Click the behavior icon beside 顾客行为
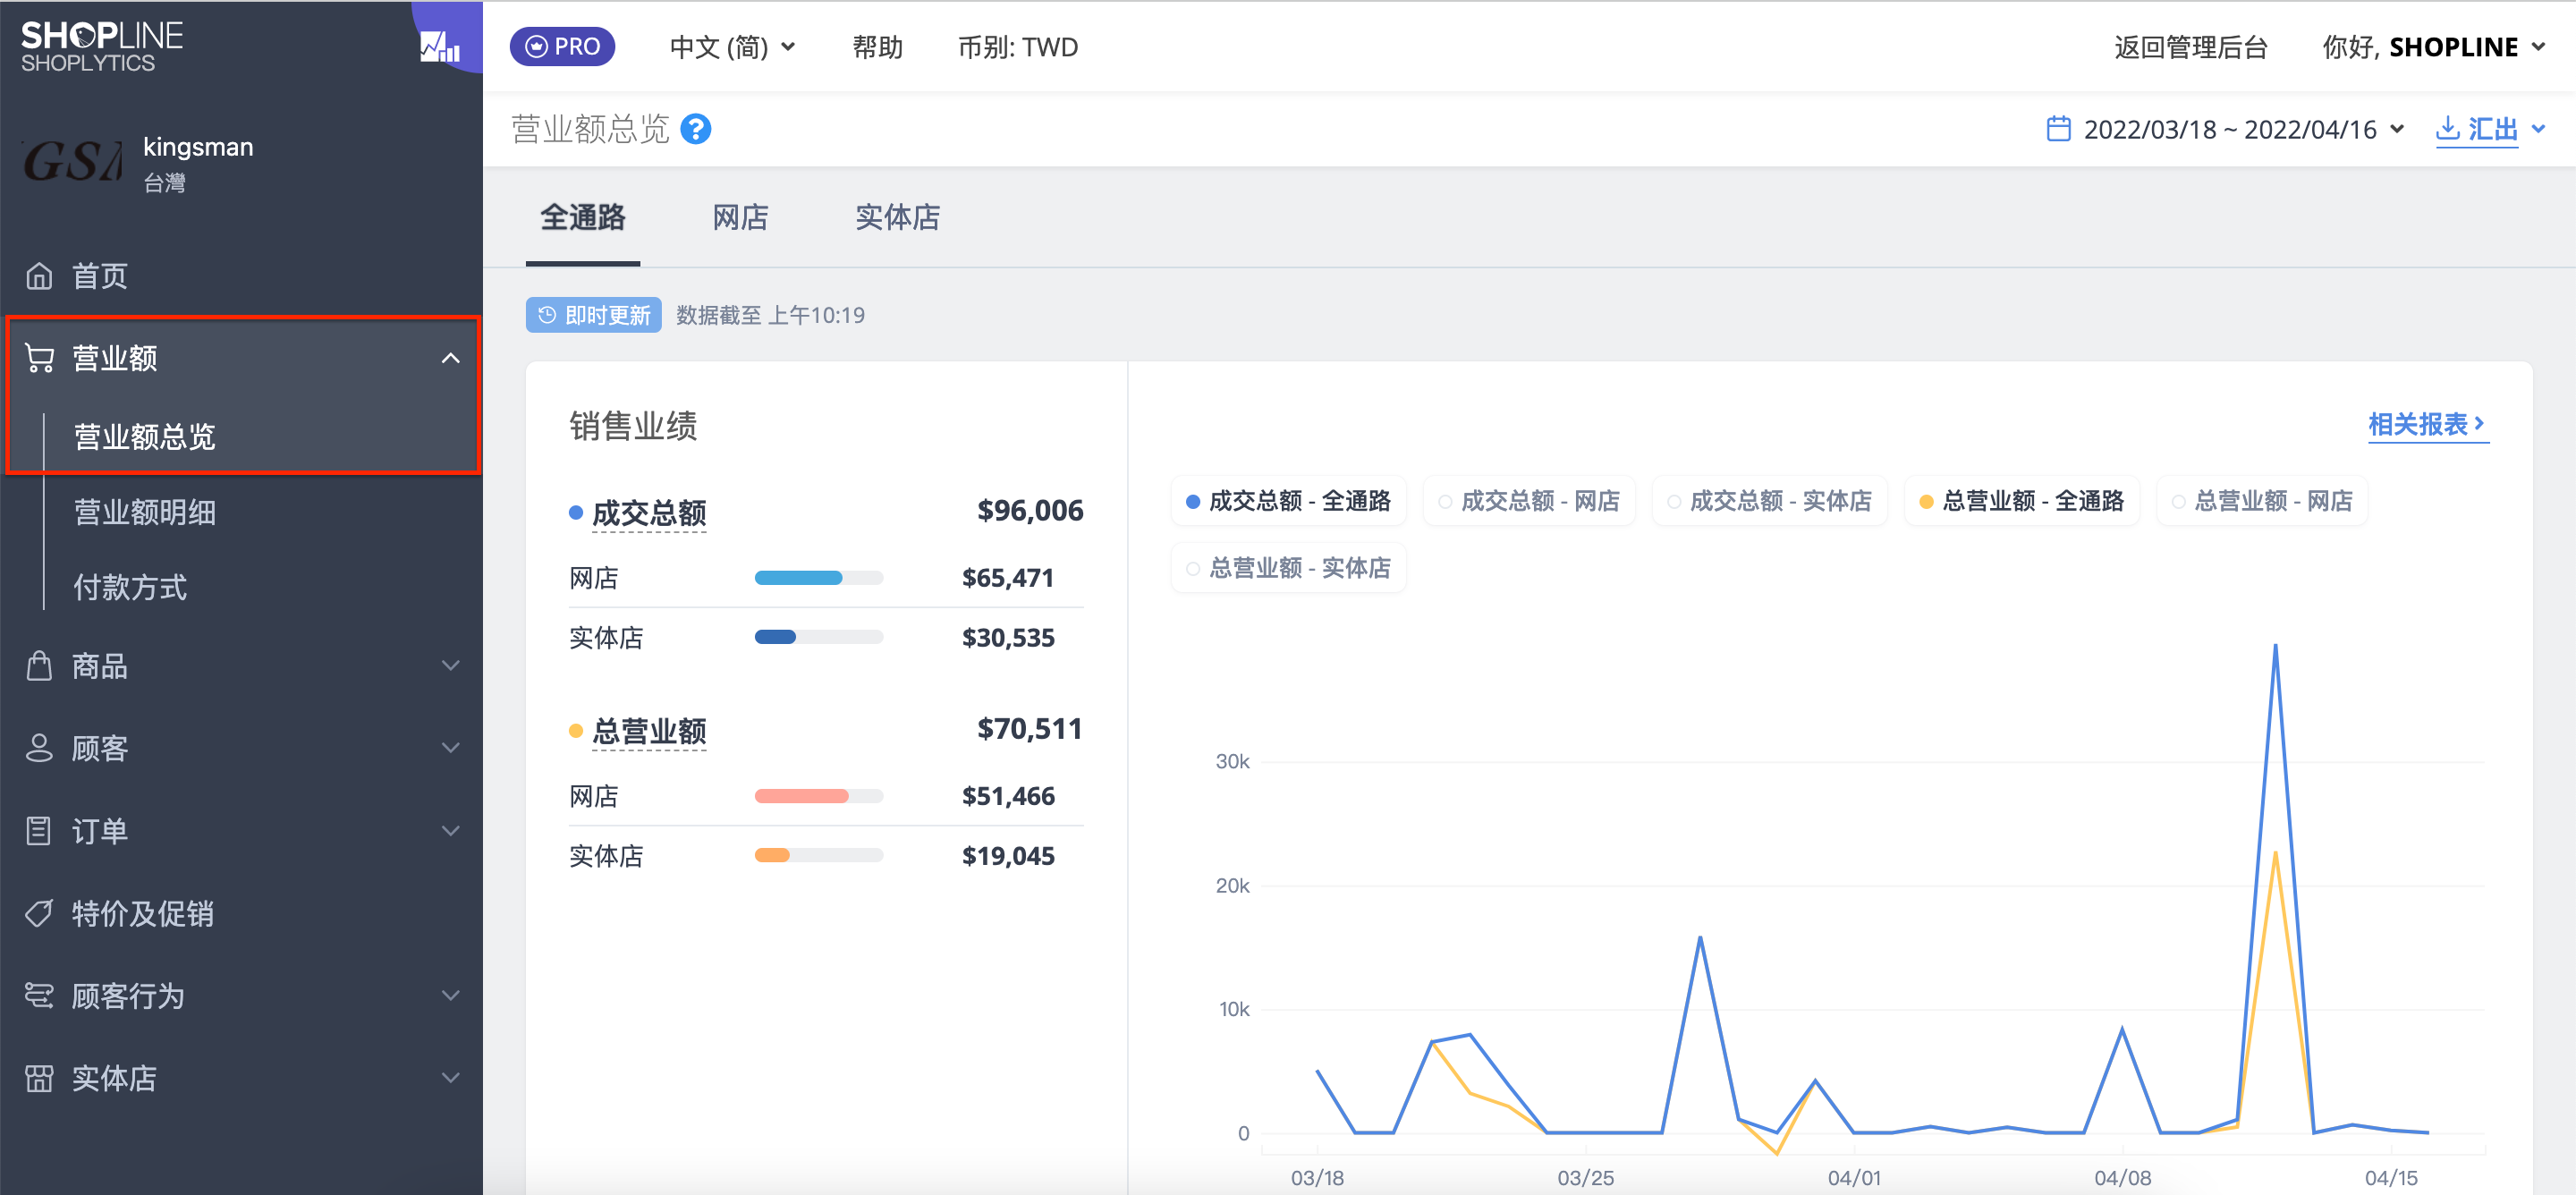Image resolution: width=2576 pixels, height=1195 pixels. tap(39, 996)
